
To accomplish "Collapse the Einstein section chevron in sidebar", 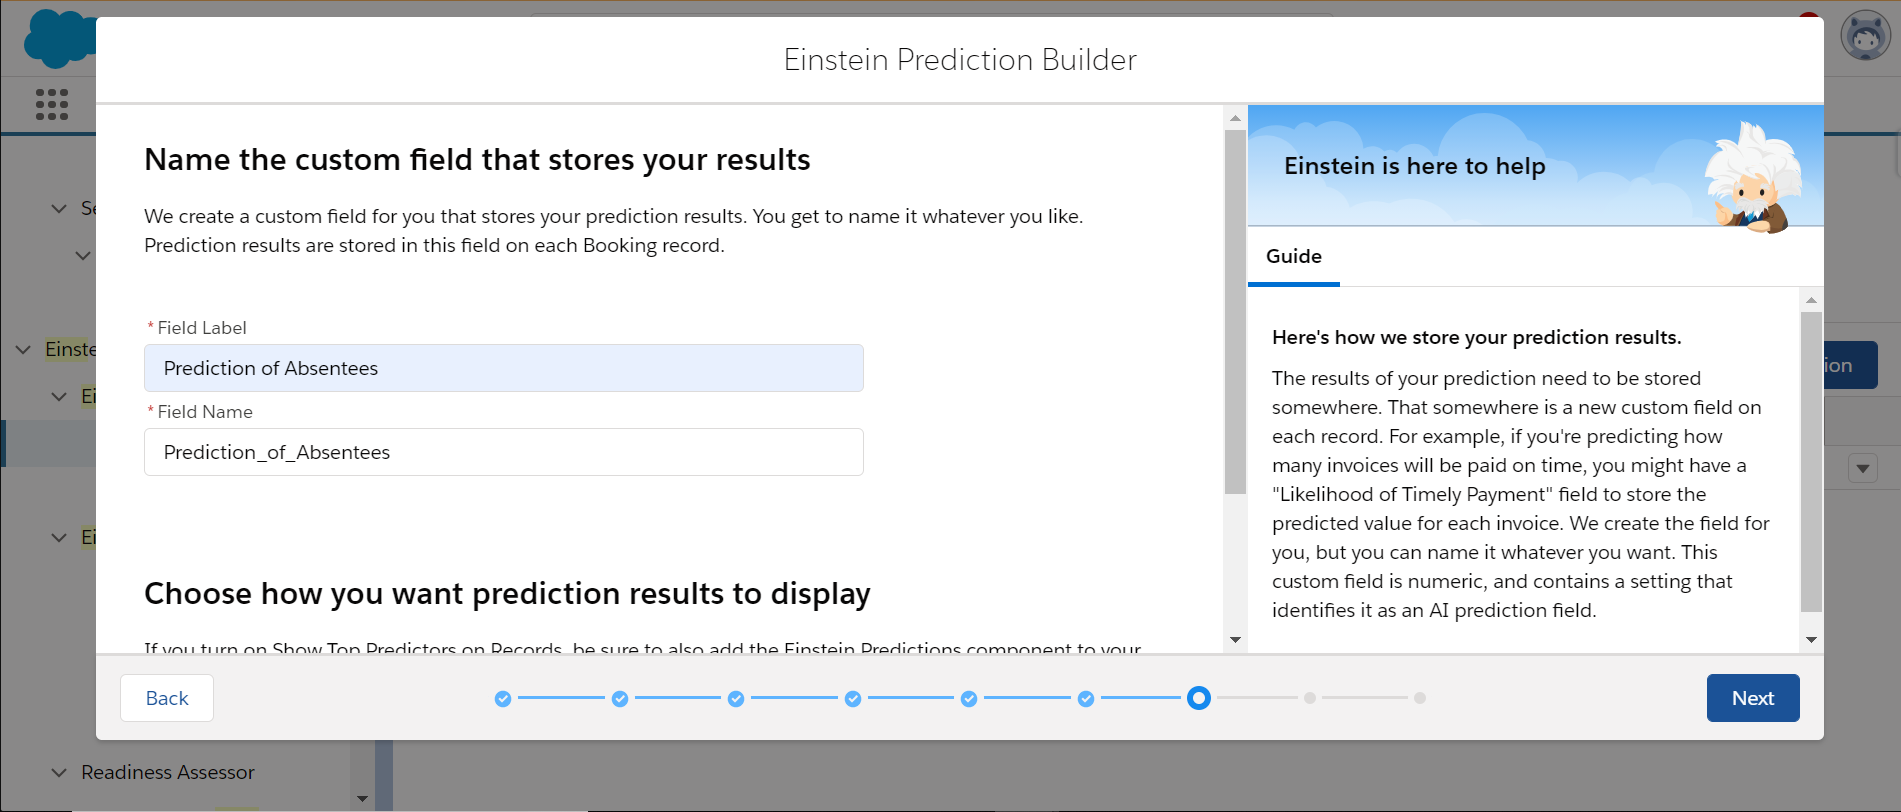I will click(x=23, y=350).
